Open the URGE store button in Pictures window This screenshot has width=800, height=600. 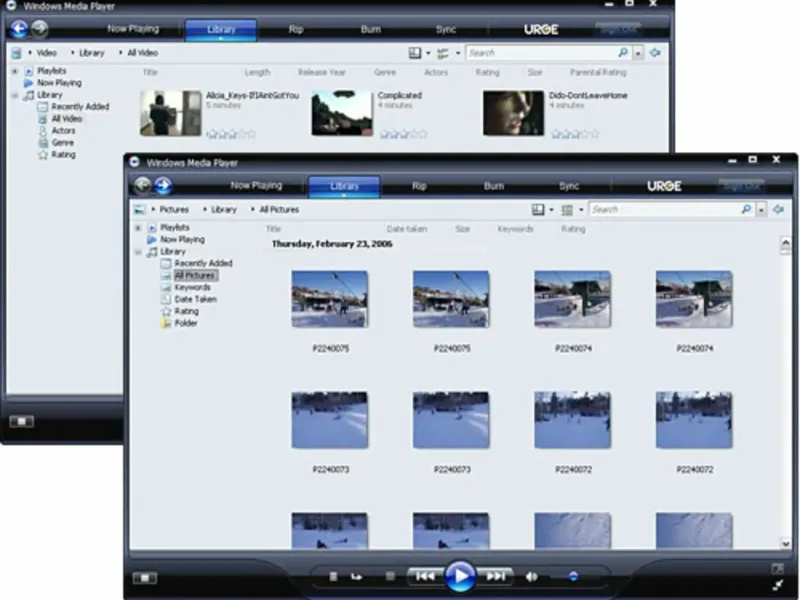coord(664,186)
